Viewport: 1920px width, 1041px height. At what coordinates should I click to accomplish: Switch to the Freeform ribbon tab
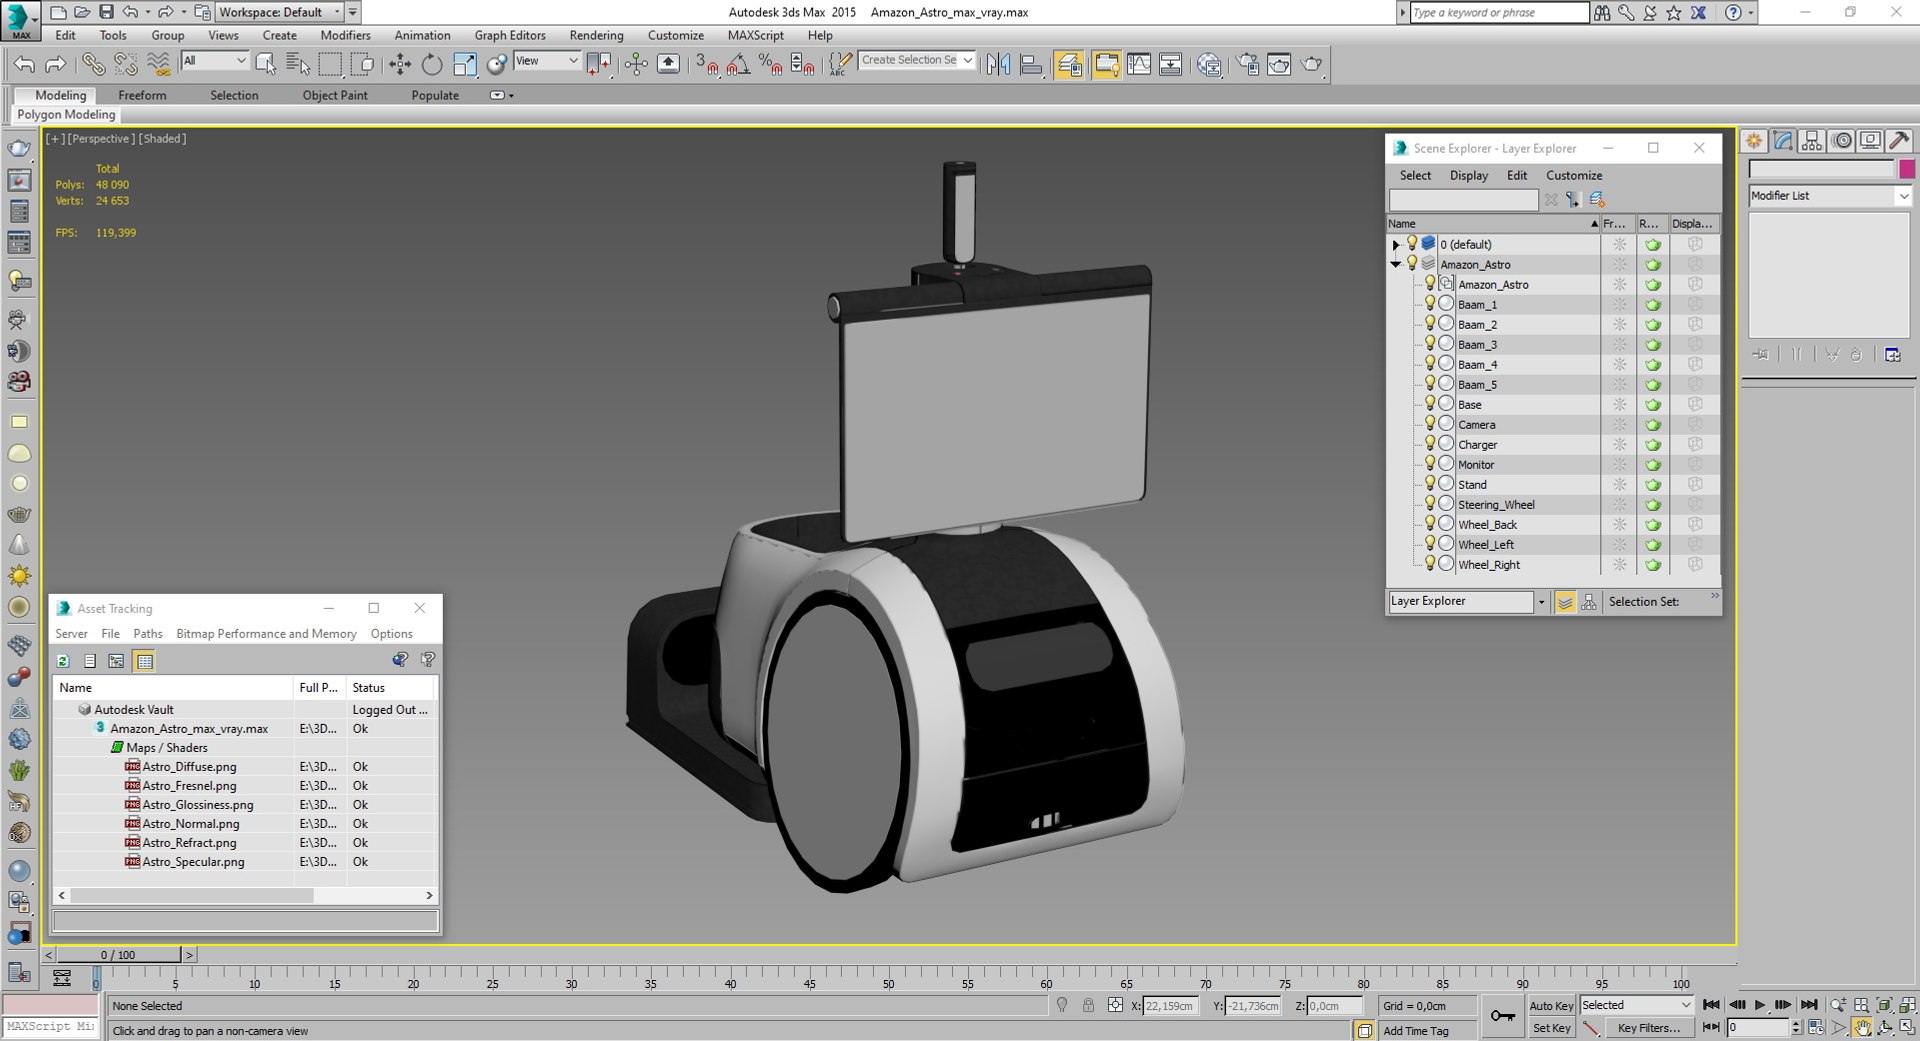click(x=142, y=95)
